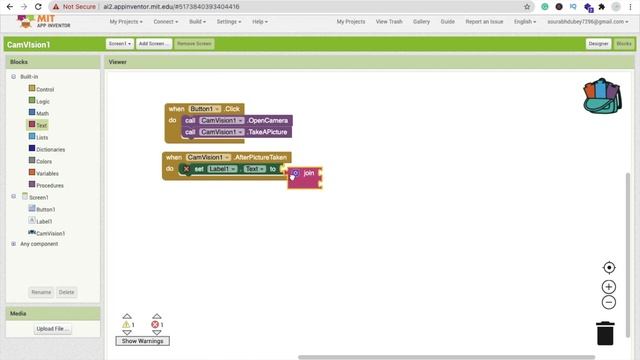The width and height of the screenshot is (640, 360).
Task: Open the Gallery link
Action: (x=421, y=22)
